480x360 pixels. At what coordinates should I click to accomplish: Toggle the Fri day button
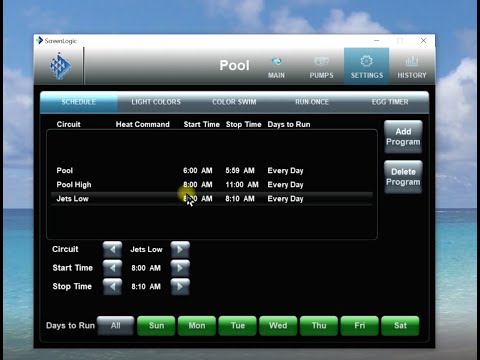click(360, 326)
